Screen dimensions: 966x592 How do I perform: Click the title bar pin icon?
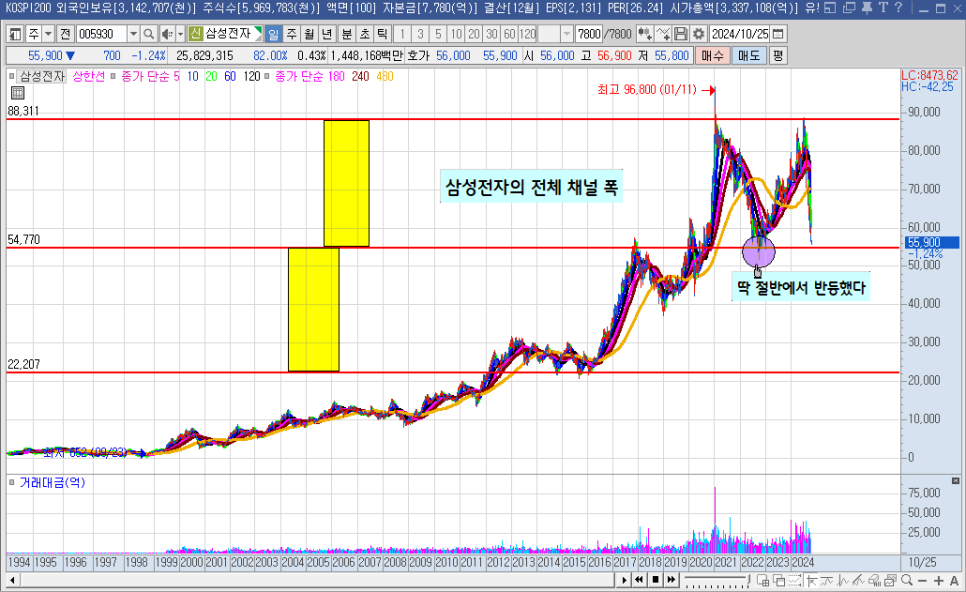coord(866,8)
